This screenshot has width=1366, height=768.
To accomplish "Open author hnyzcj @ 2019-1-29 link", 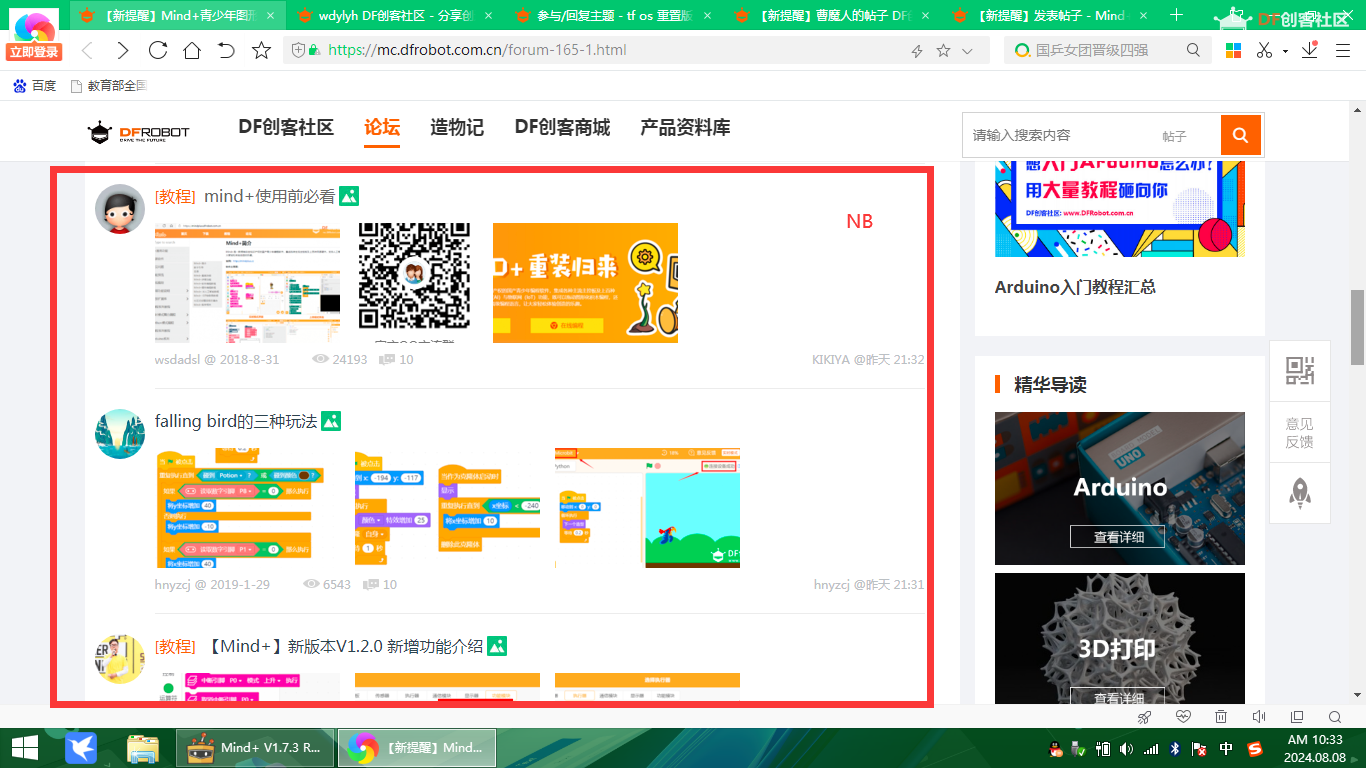I will click(212, 584).
